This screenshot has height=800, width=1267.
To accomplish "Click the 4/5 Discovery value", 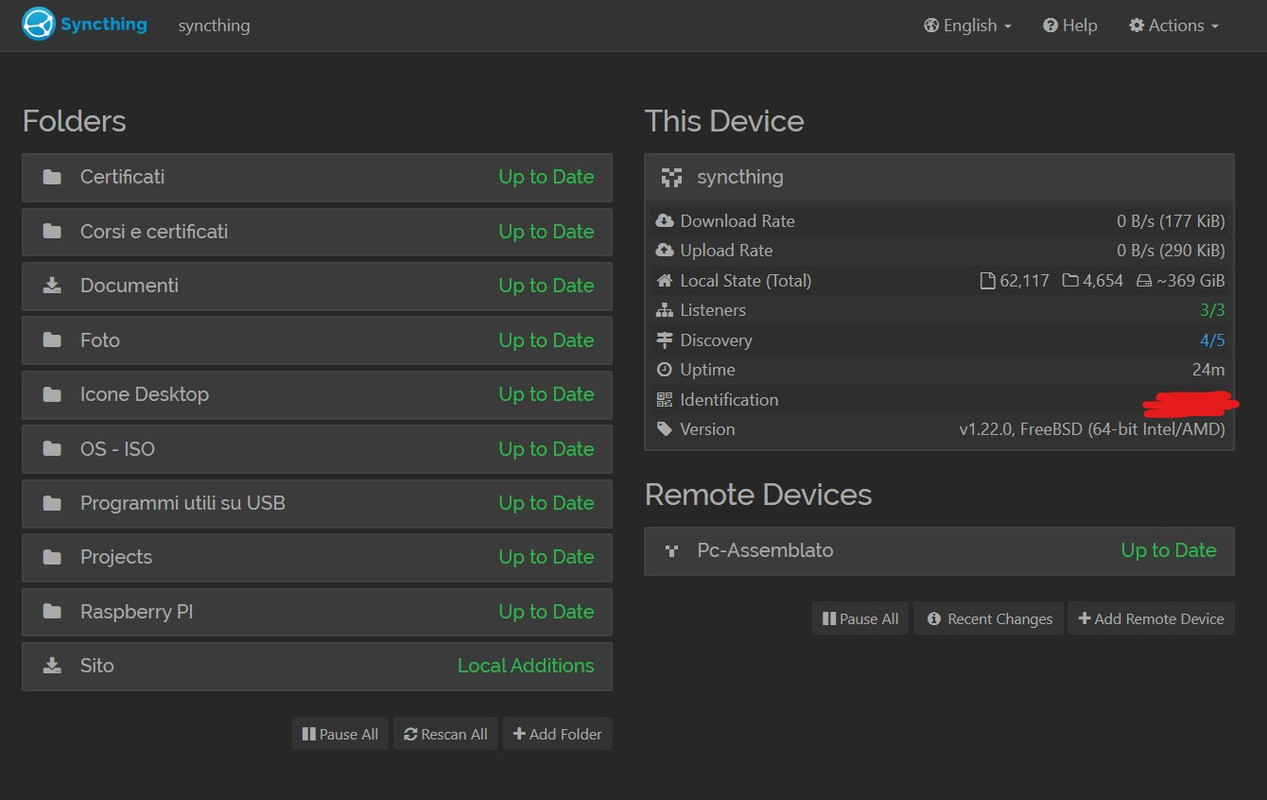I will point(1212,341).
